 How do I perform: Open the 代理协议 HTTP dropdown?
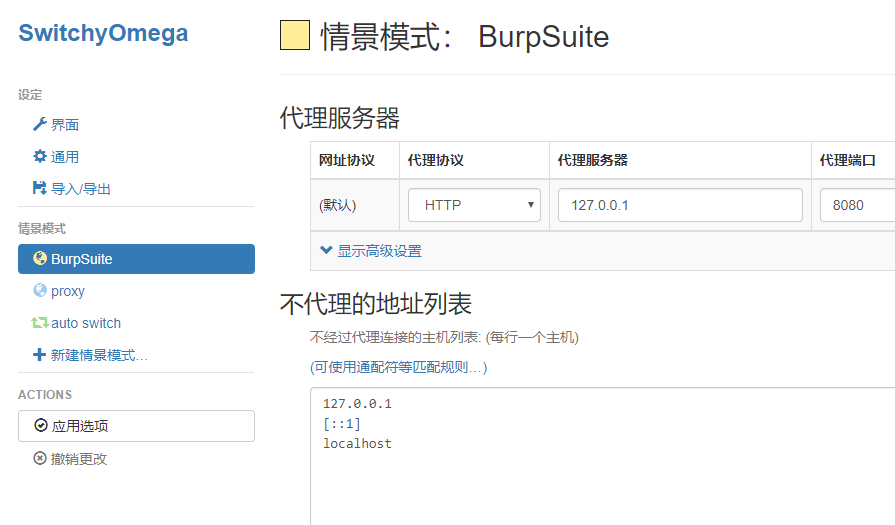[x=474, y=205]
